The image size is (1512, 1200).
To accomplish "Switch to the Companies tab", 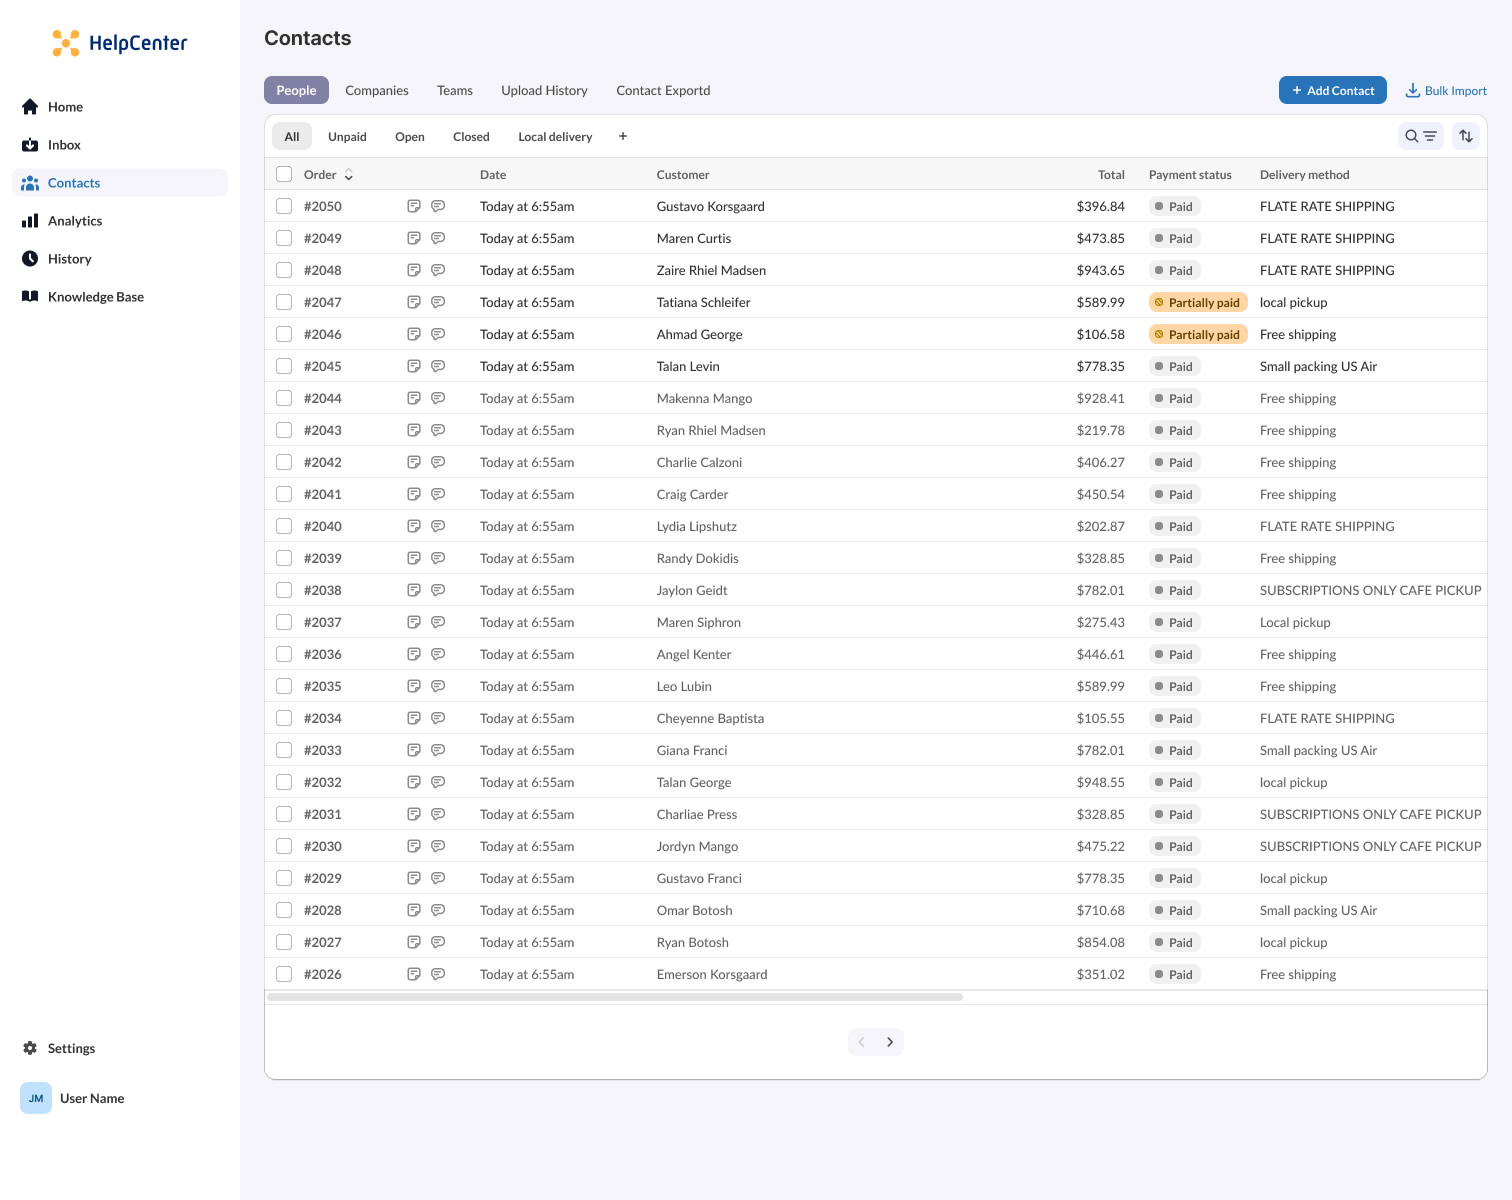I will (377, 90).
